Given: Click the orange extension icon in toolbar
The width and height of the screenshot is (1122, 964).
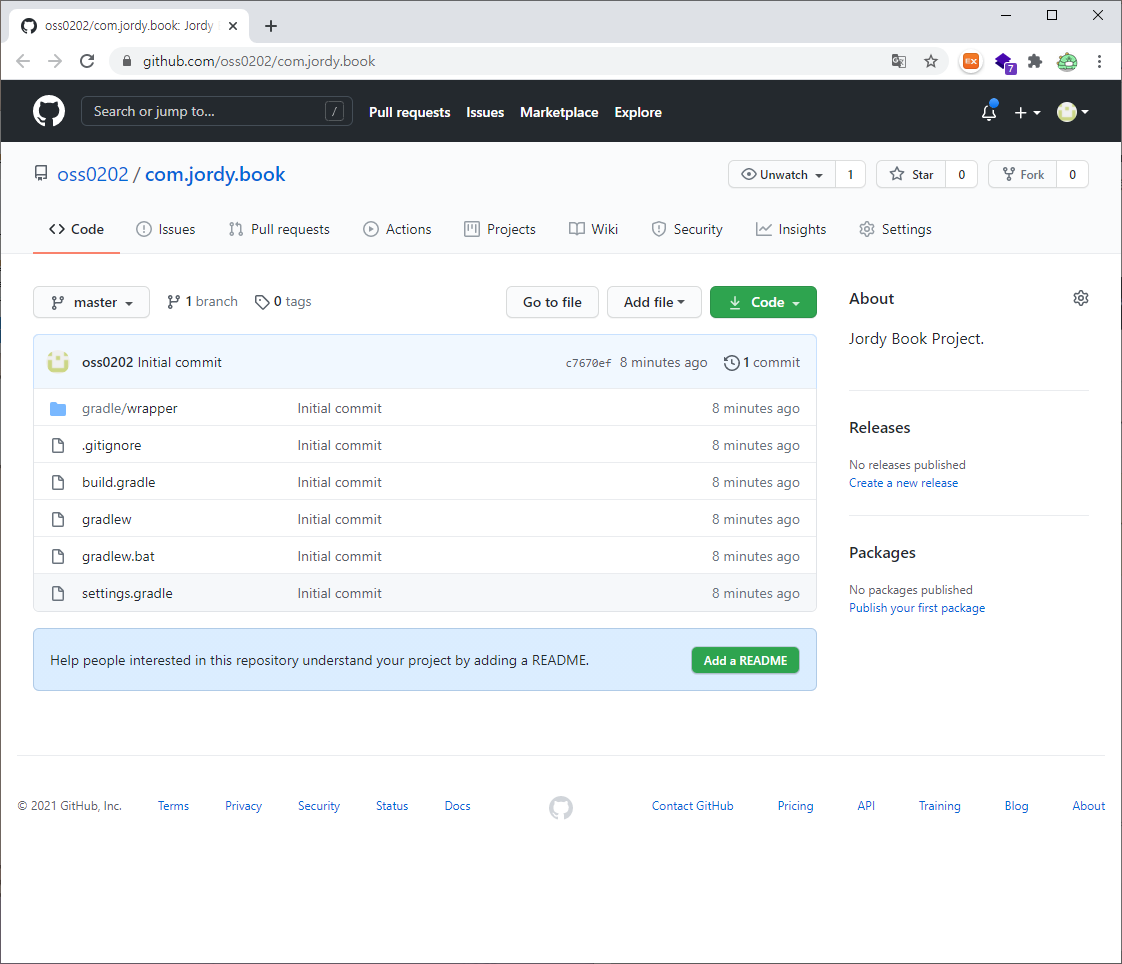Looking at the screenshot, I should (x=971, y=62).
